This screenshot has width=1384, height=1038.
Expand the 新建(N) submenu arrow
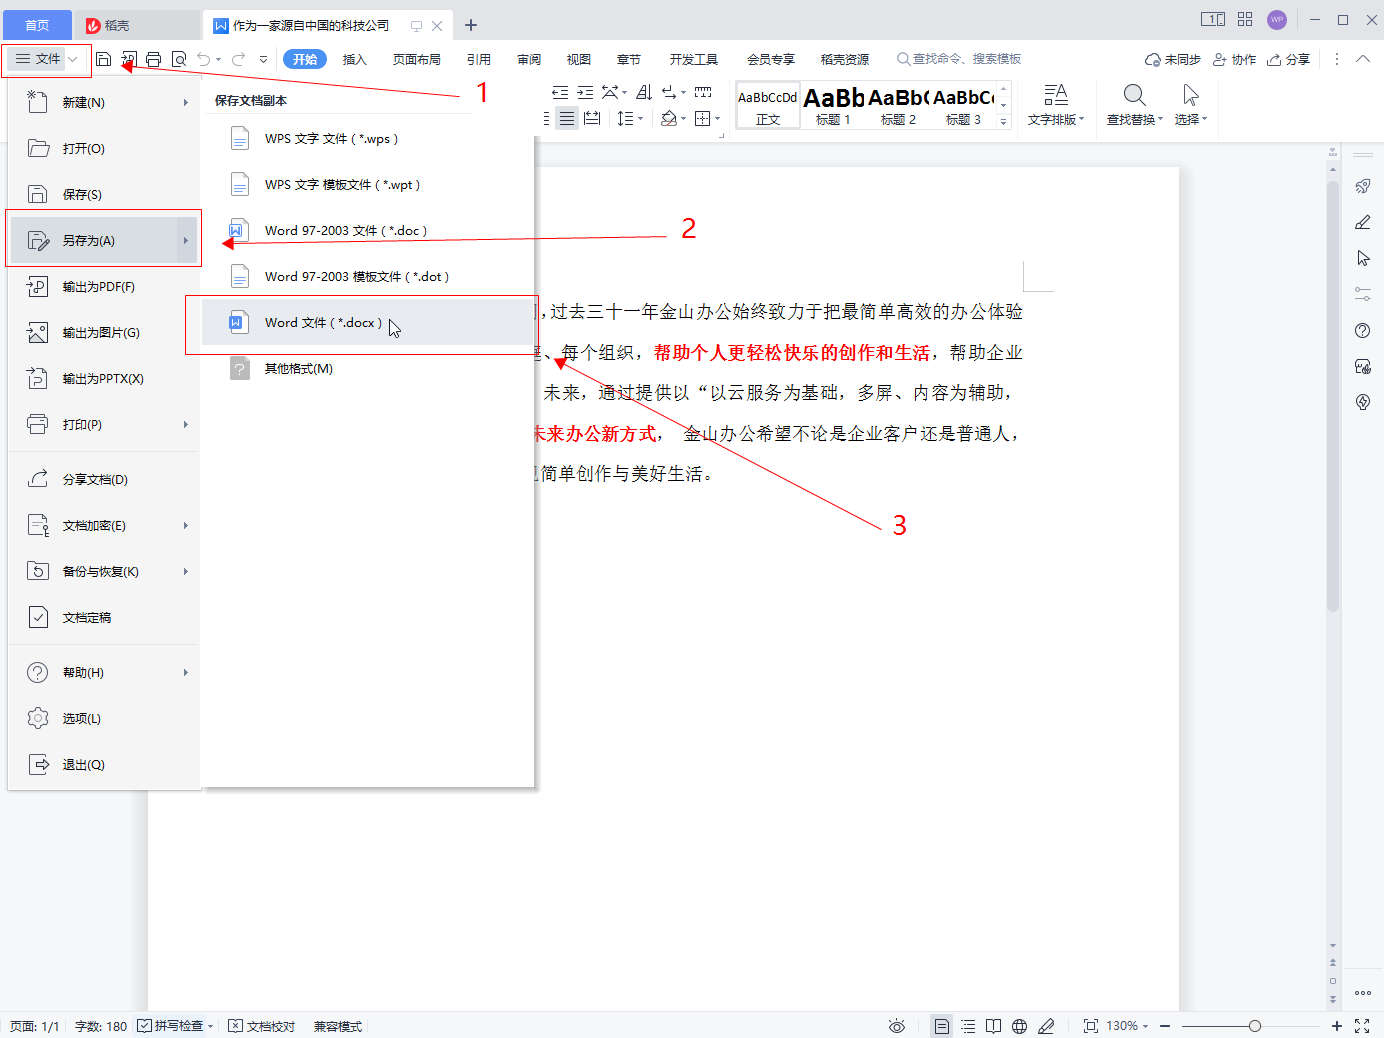[186, 102]
